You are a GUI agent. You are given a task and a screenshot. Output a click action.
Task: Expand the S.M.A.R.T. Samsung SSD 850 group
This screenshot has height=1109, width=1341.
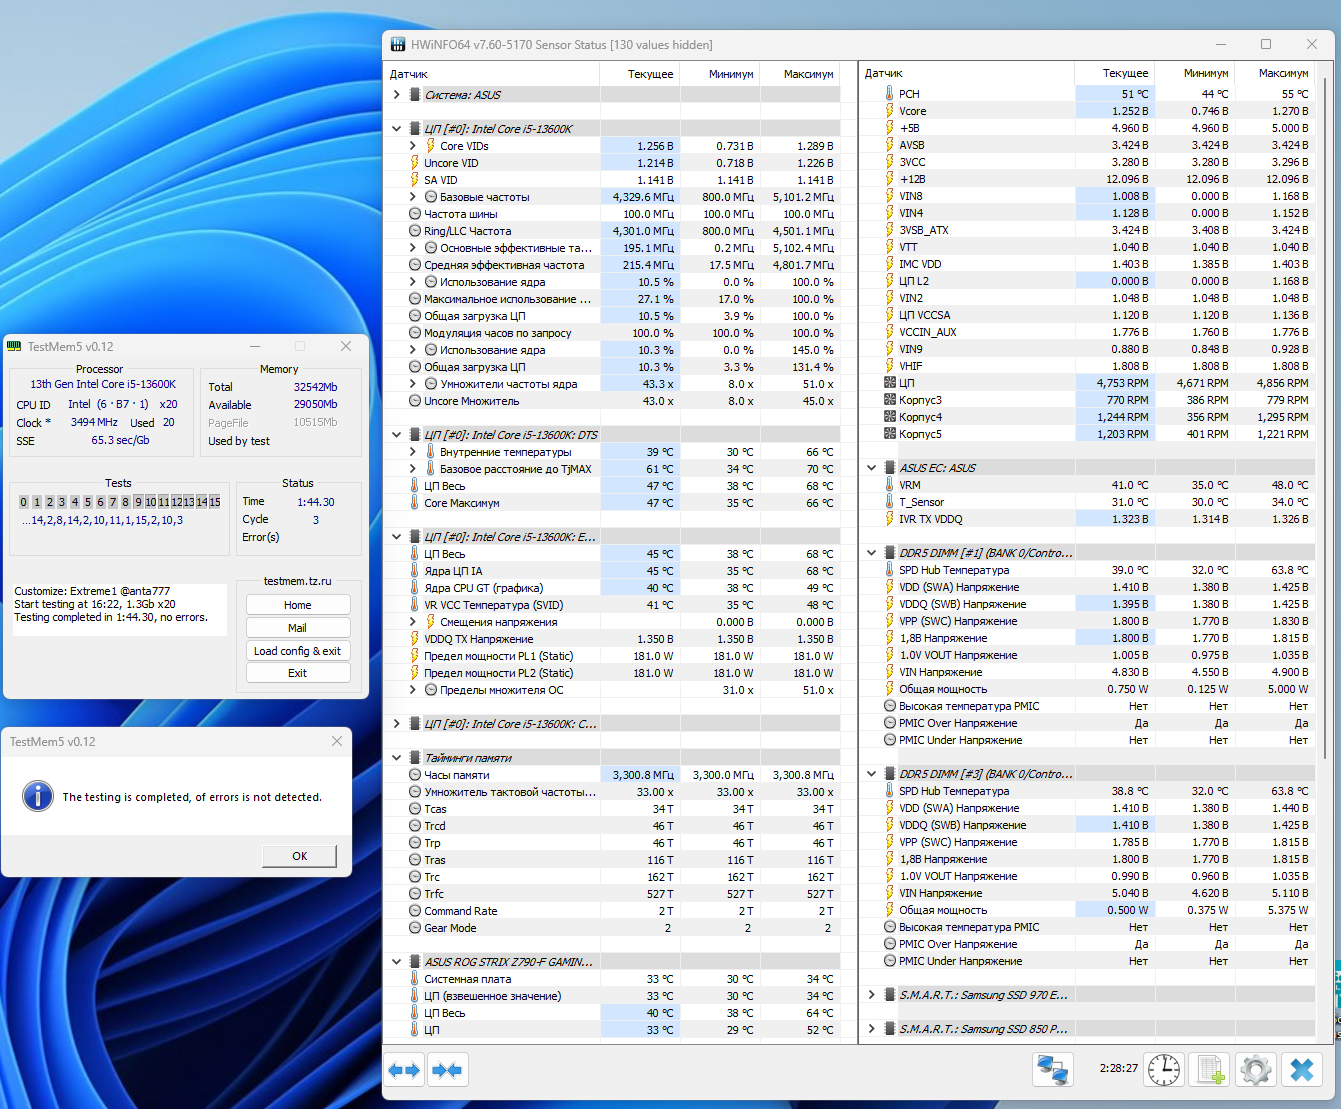(872, 1029)
